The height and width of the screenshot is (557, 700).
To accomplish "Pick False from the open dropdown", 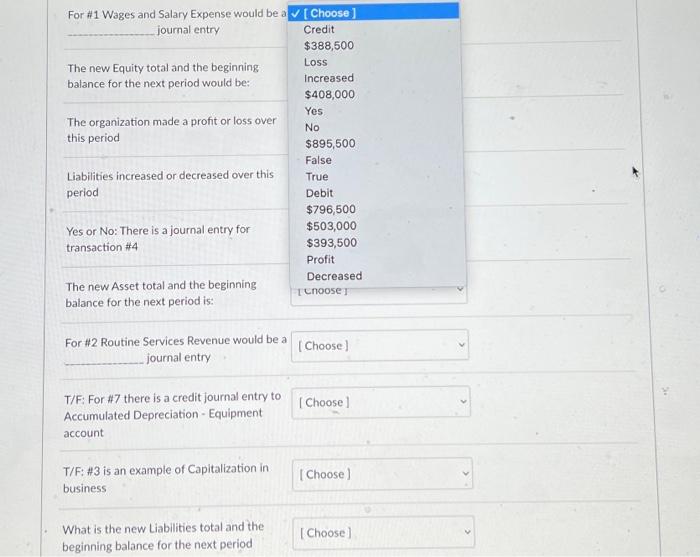I will pos(318,160).
